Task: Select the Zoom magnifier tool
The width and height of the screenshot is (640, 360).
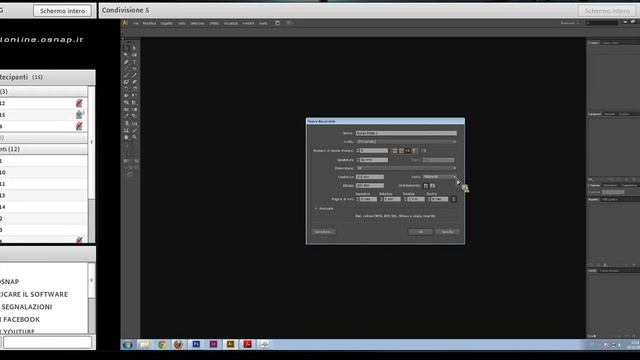Action: pyautogui.click(x=134, y=137)
